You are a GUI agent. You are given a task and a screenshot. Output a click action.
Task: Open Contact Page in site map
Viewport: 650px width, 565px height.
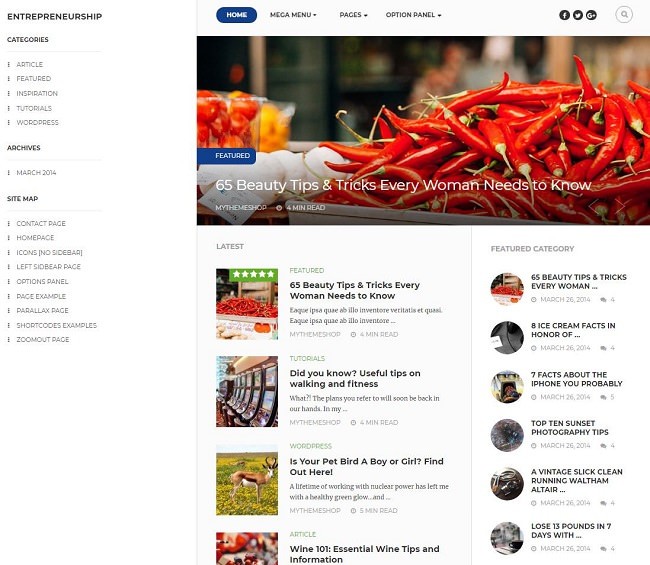[41, 223]
